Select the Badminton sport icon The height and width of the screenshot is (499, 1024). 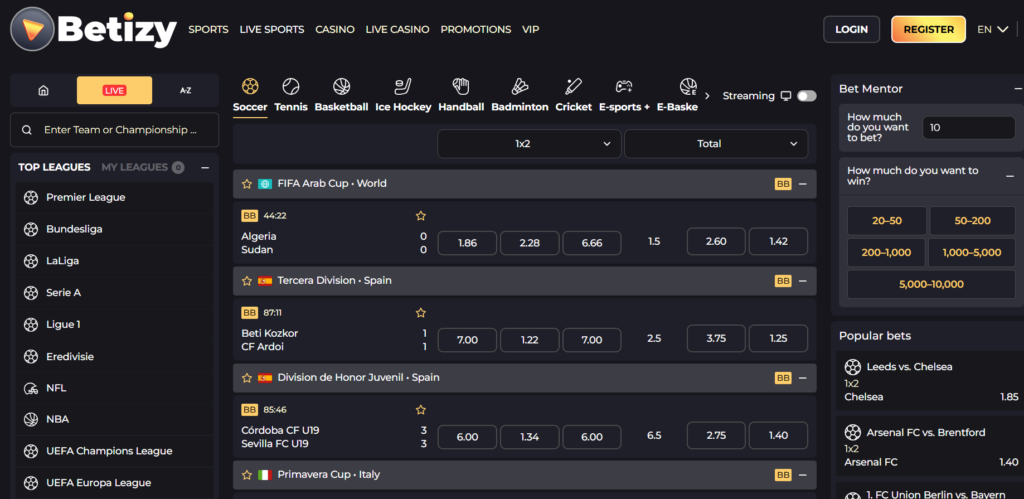(x=520, y=86)
